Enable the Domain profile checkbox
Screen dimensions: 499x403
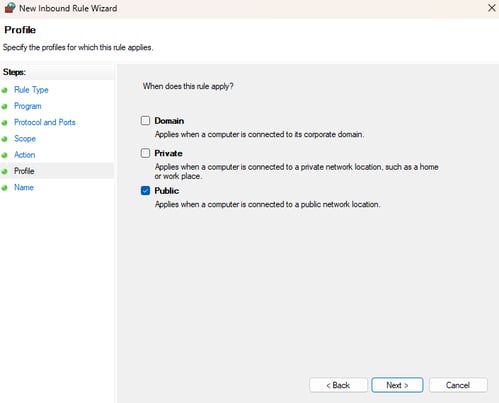coord(145,120)
